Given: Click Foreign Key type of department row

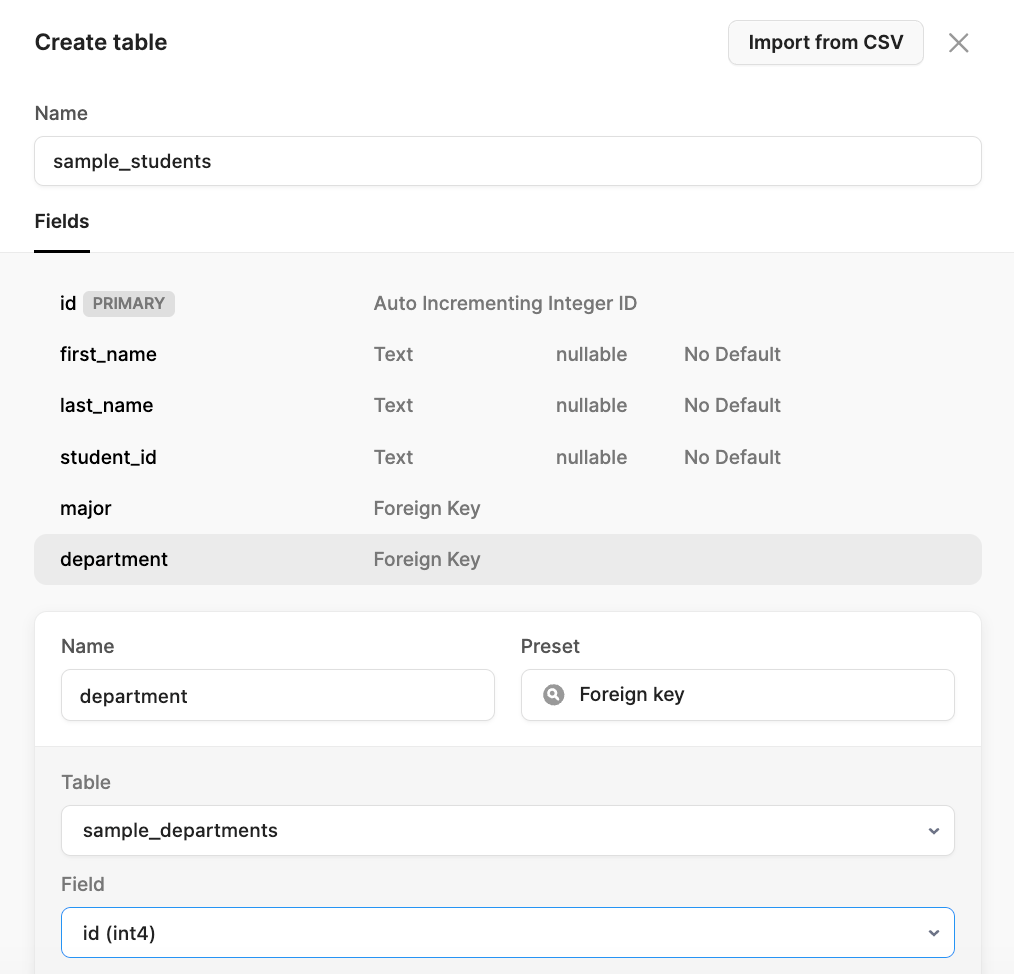Looking at the screenshot, I should (x=427, y=559).
